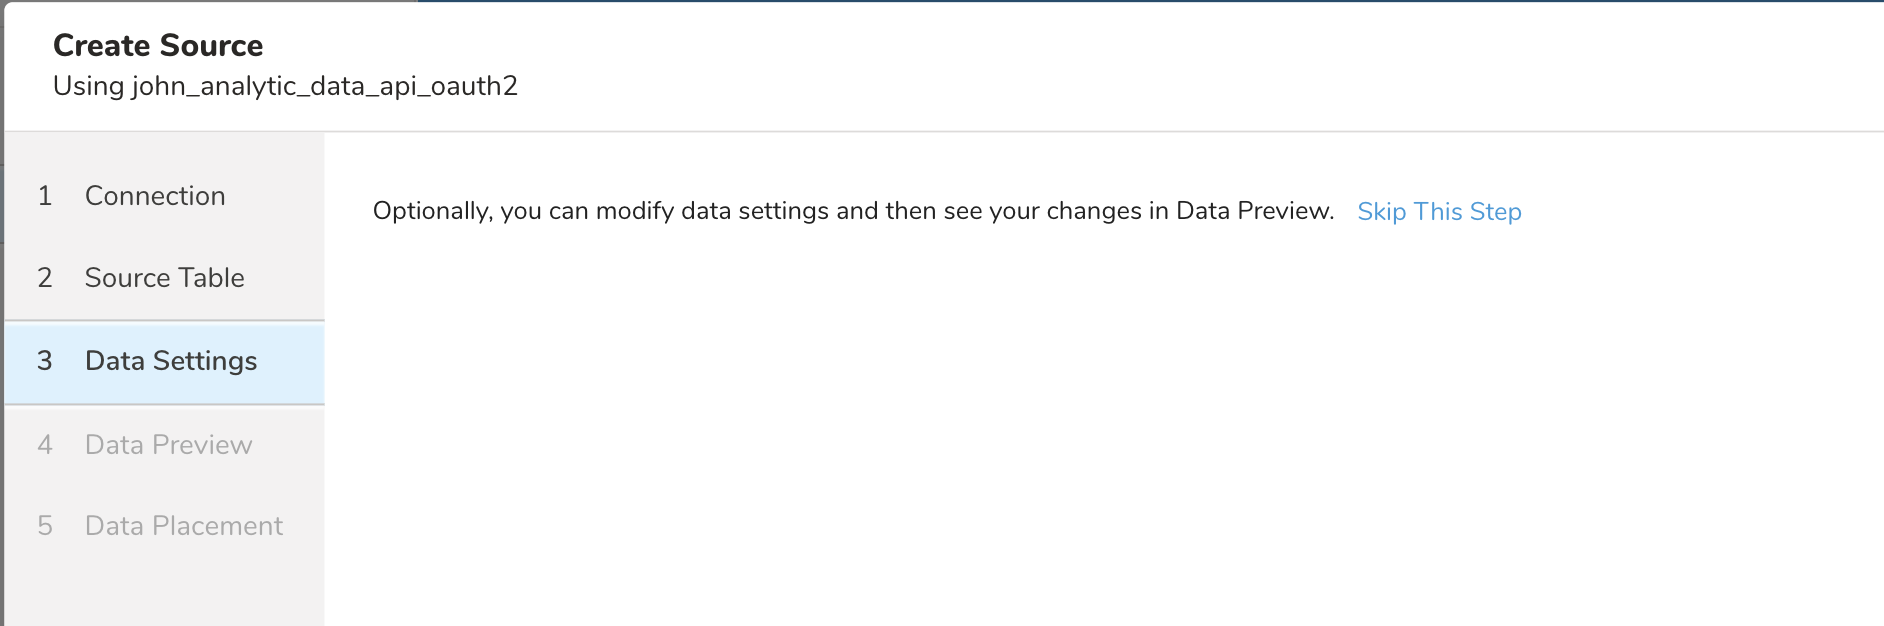Viewport: 1884px width, 626px height.
Task: Click the john_analytic_data_api_oauth2 connection name
Action: pos(324,86)
